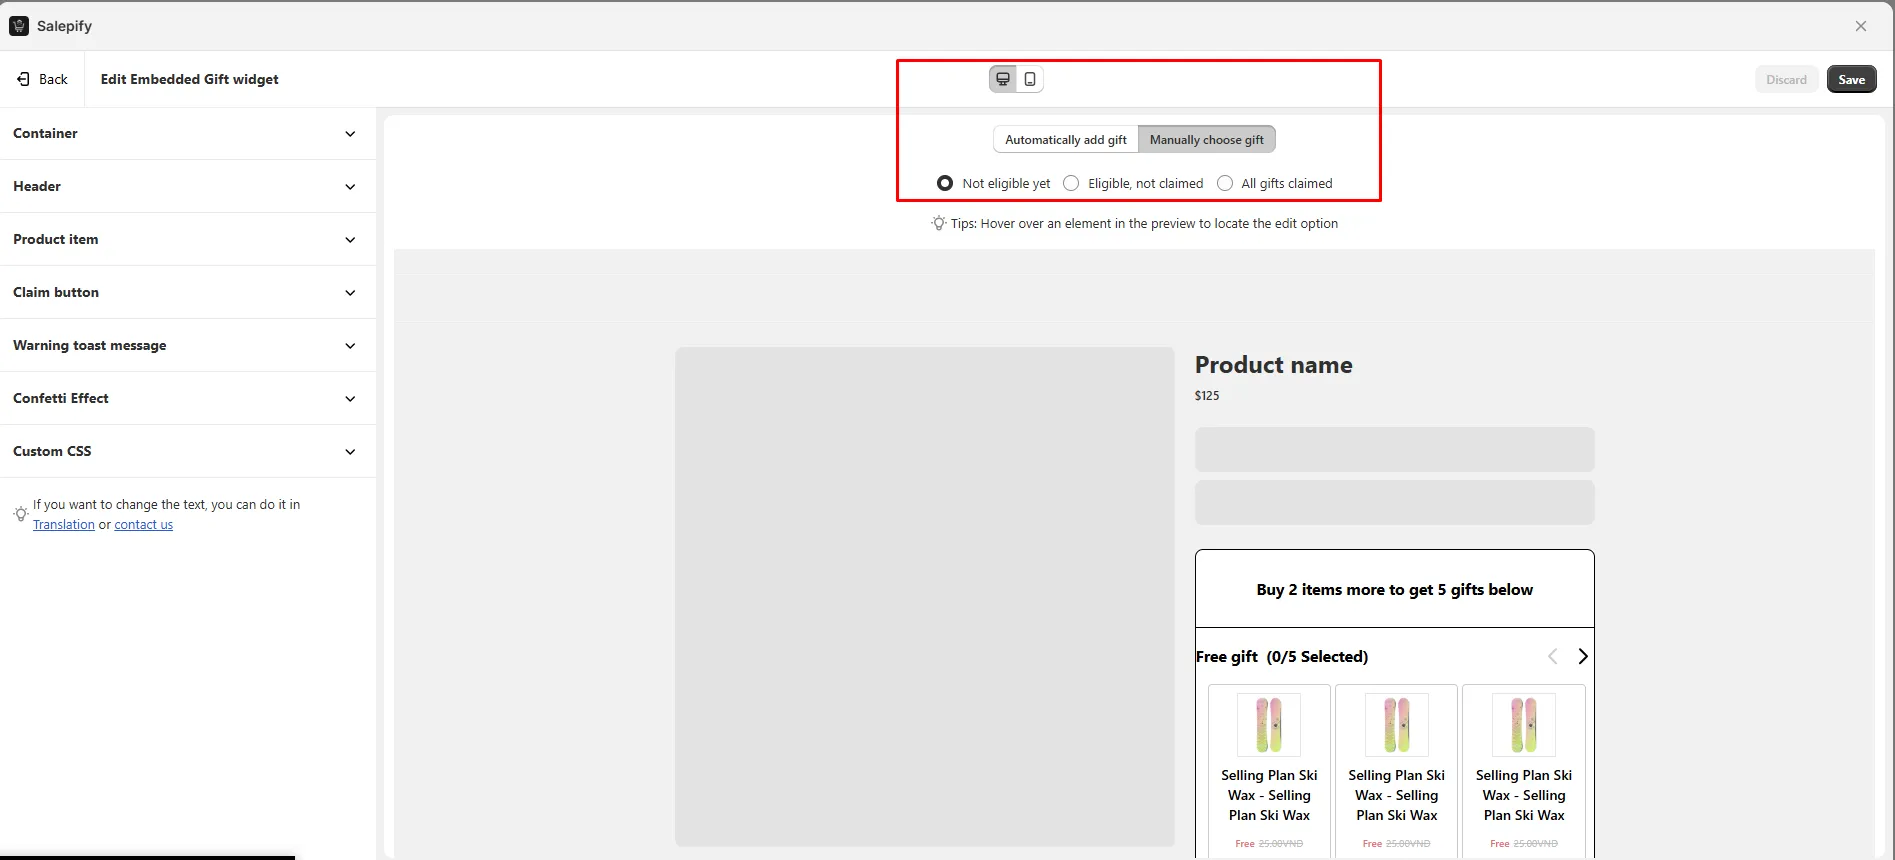Click the Buy 2 items more banner text

[x=1394, y=590]
